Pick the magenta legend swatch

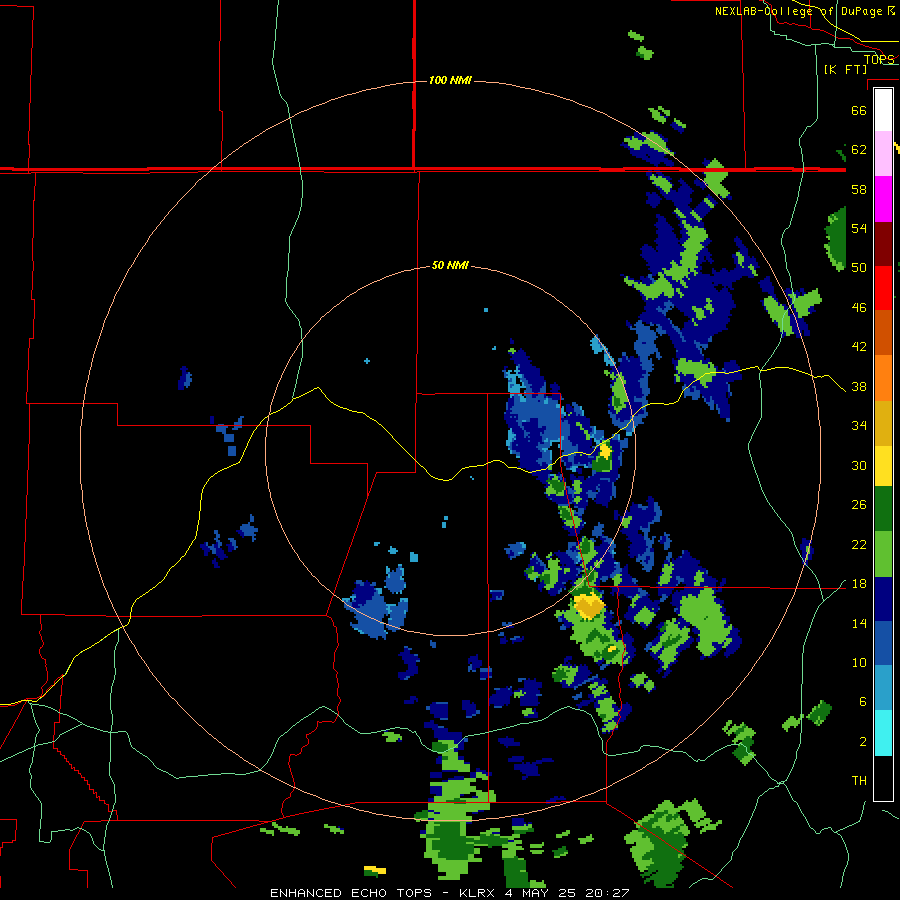point(883,199)
